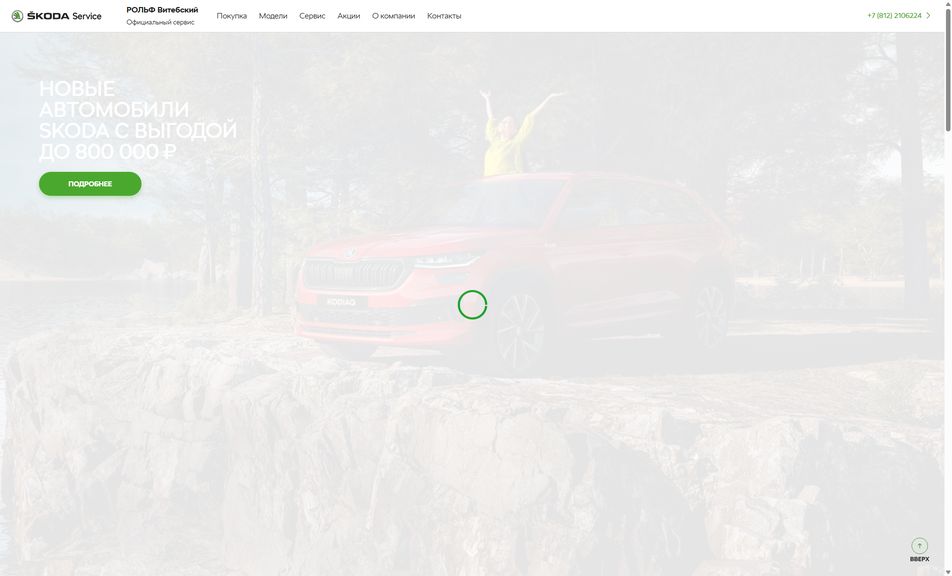
Task: Expand the phone number chevron arrow
Action: (928, 16)
